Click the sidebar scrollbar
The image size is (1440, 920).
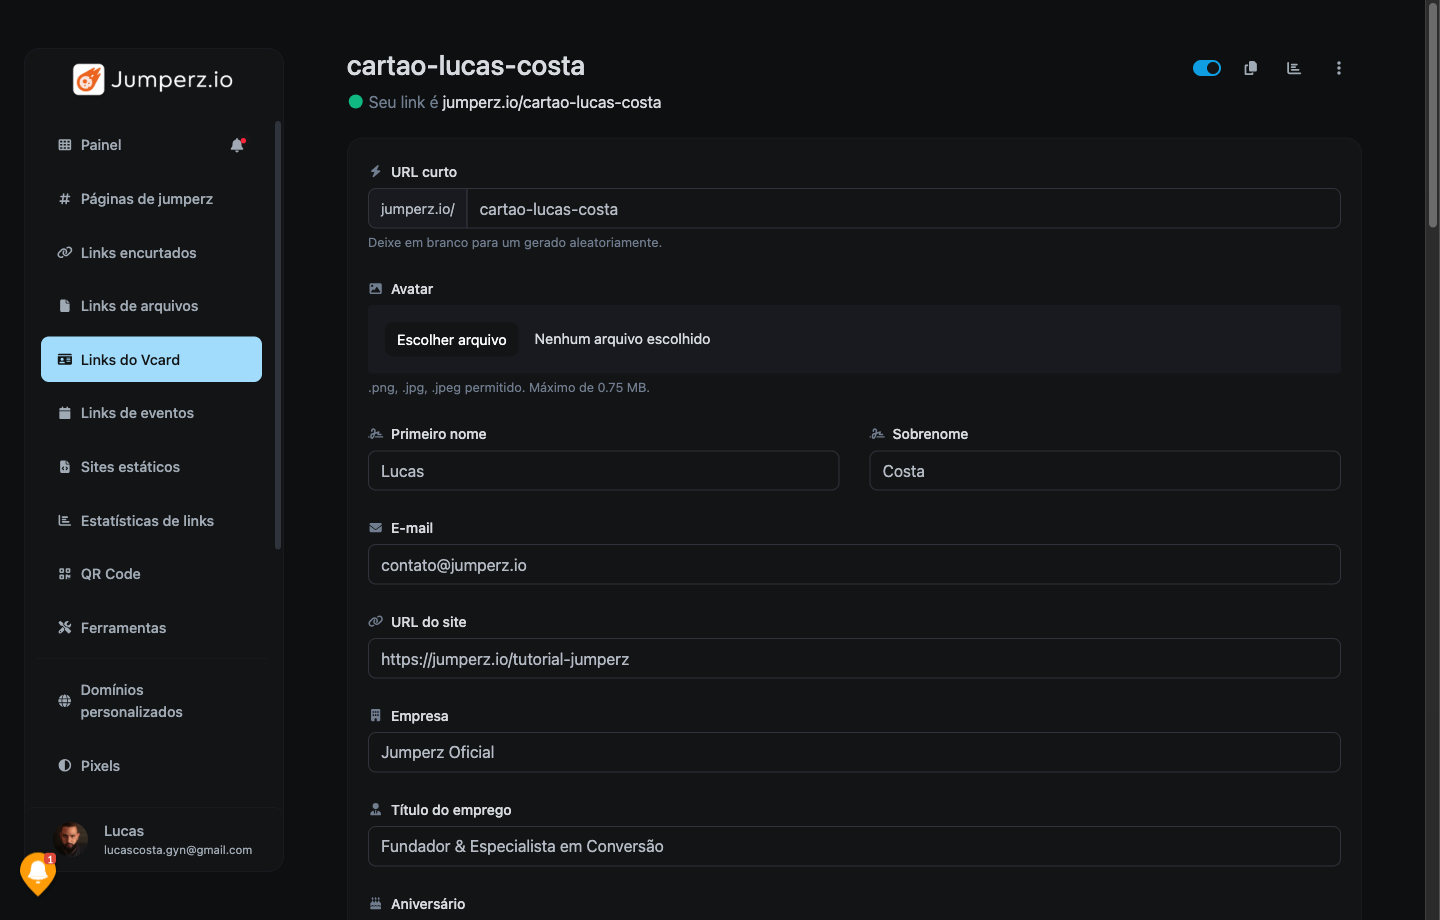(x=278, y=335)
